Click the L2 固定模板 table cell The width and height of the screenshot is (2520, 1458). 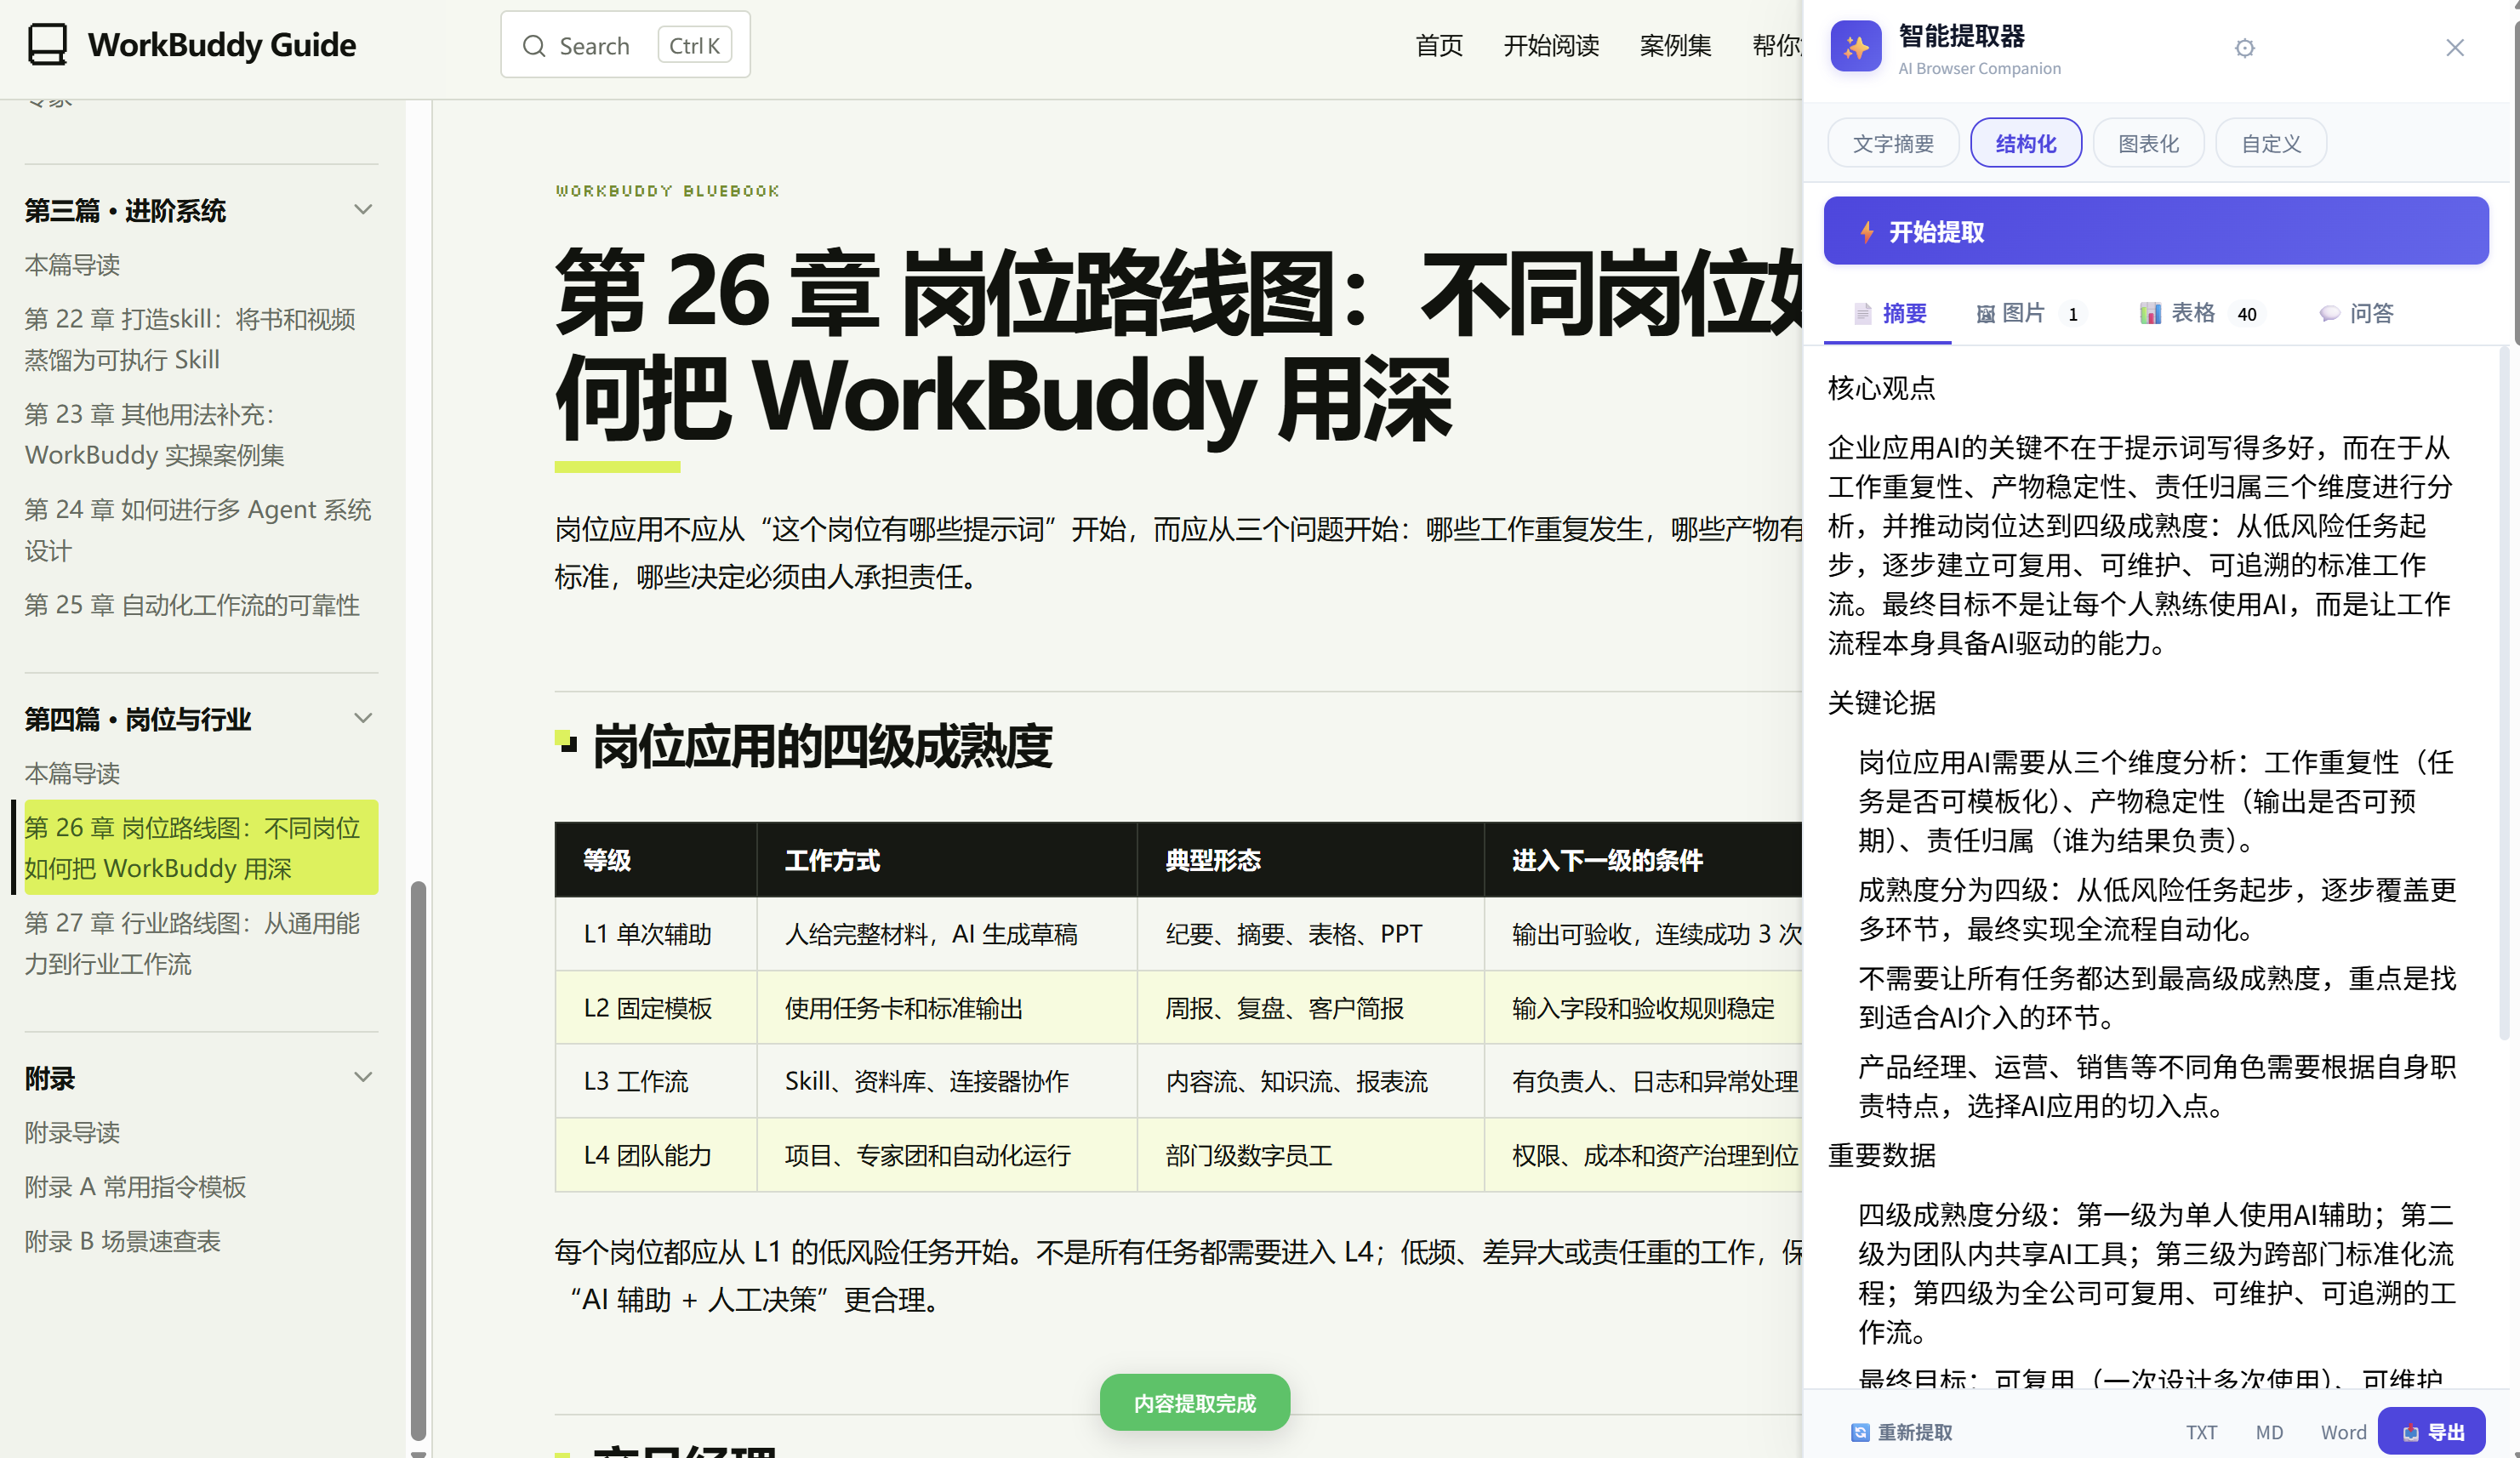[x=655, y=1008]
